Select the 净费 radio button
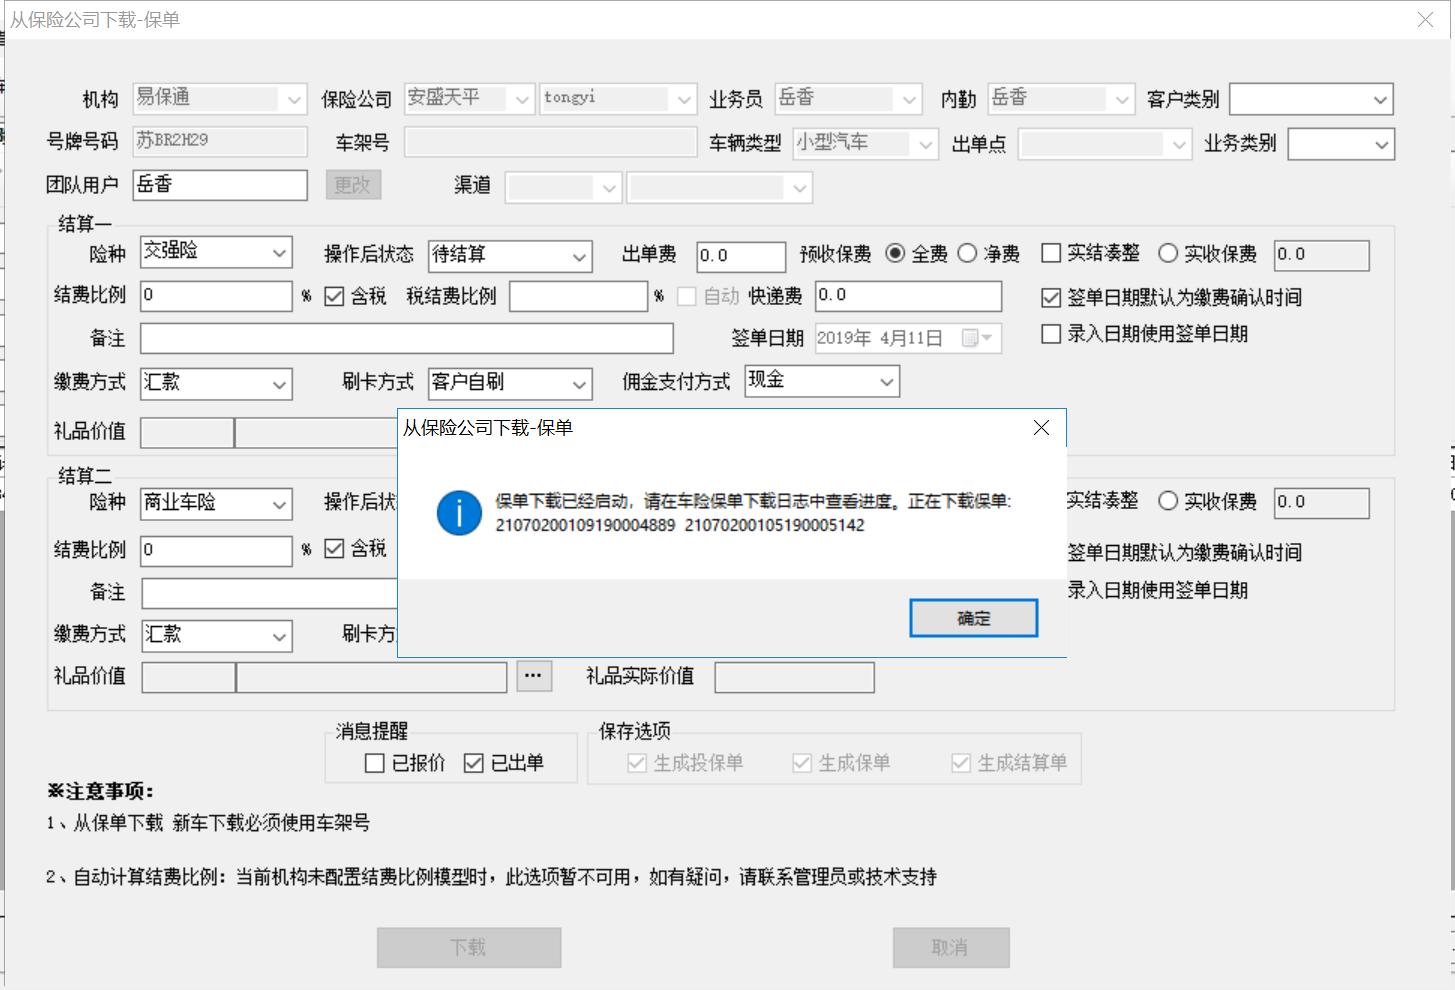 point(967,253)
